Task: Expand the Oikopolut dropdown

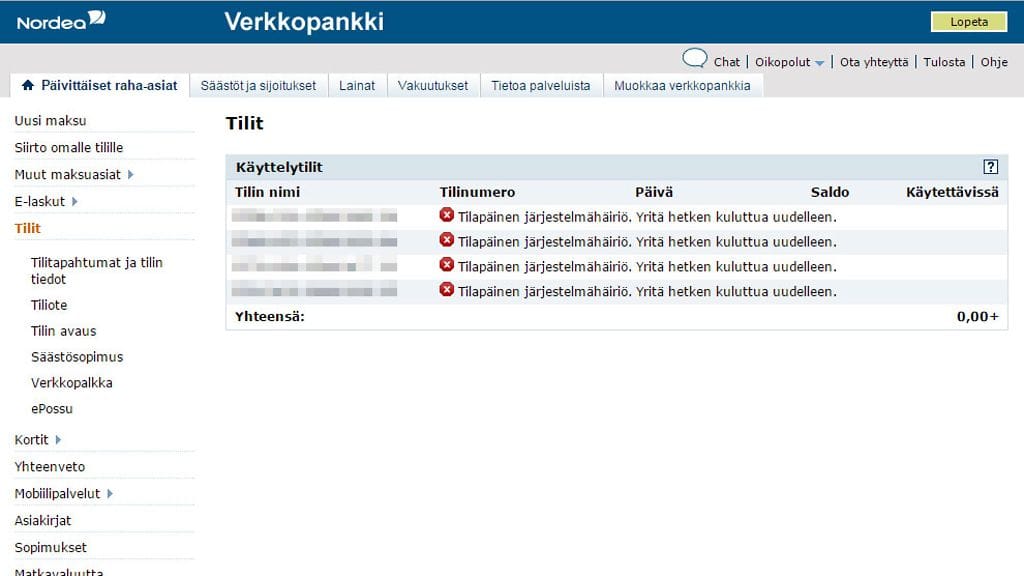Action: tap(790, 61)
